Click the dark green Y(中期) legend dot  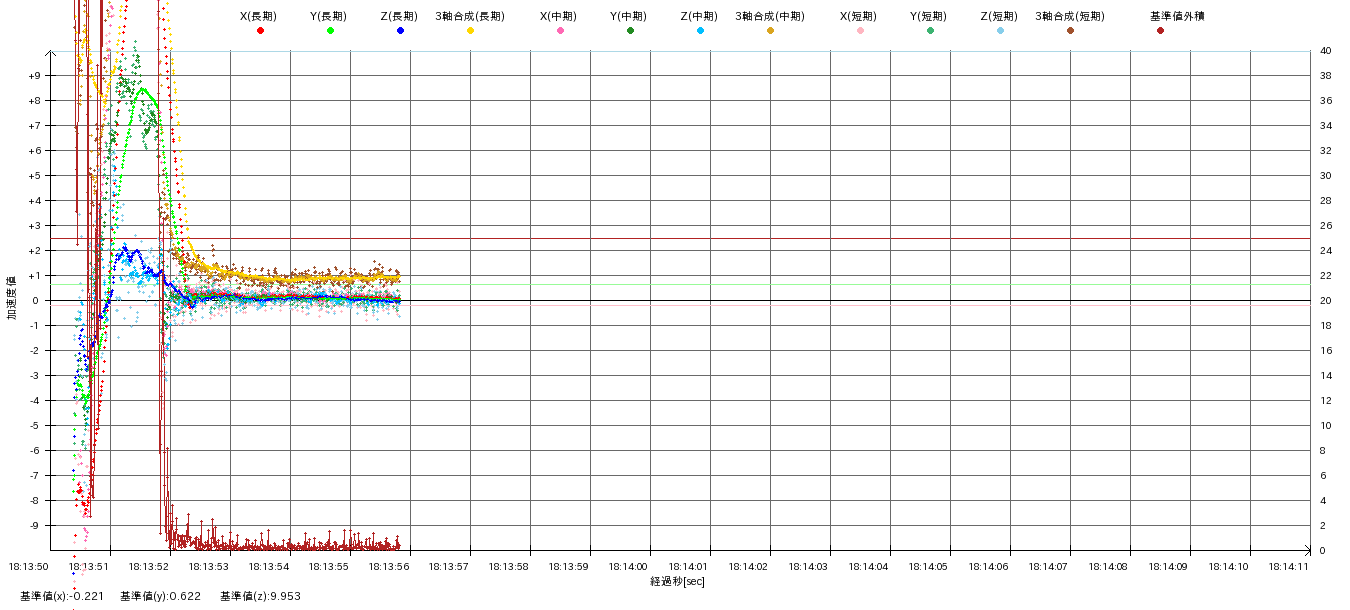point(630,31)
